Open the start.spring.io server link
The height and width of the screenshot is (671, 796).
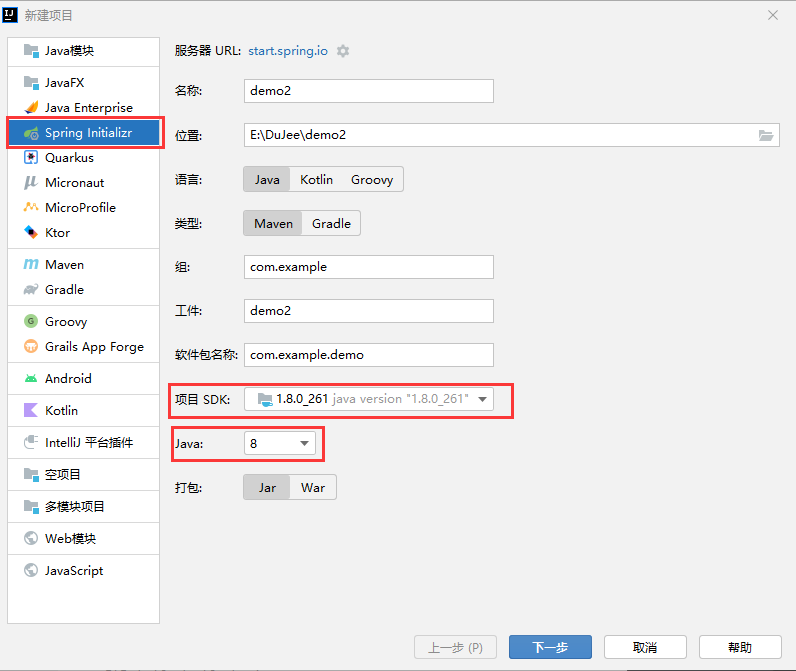[x=288, y=51]
